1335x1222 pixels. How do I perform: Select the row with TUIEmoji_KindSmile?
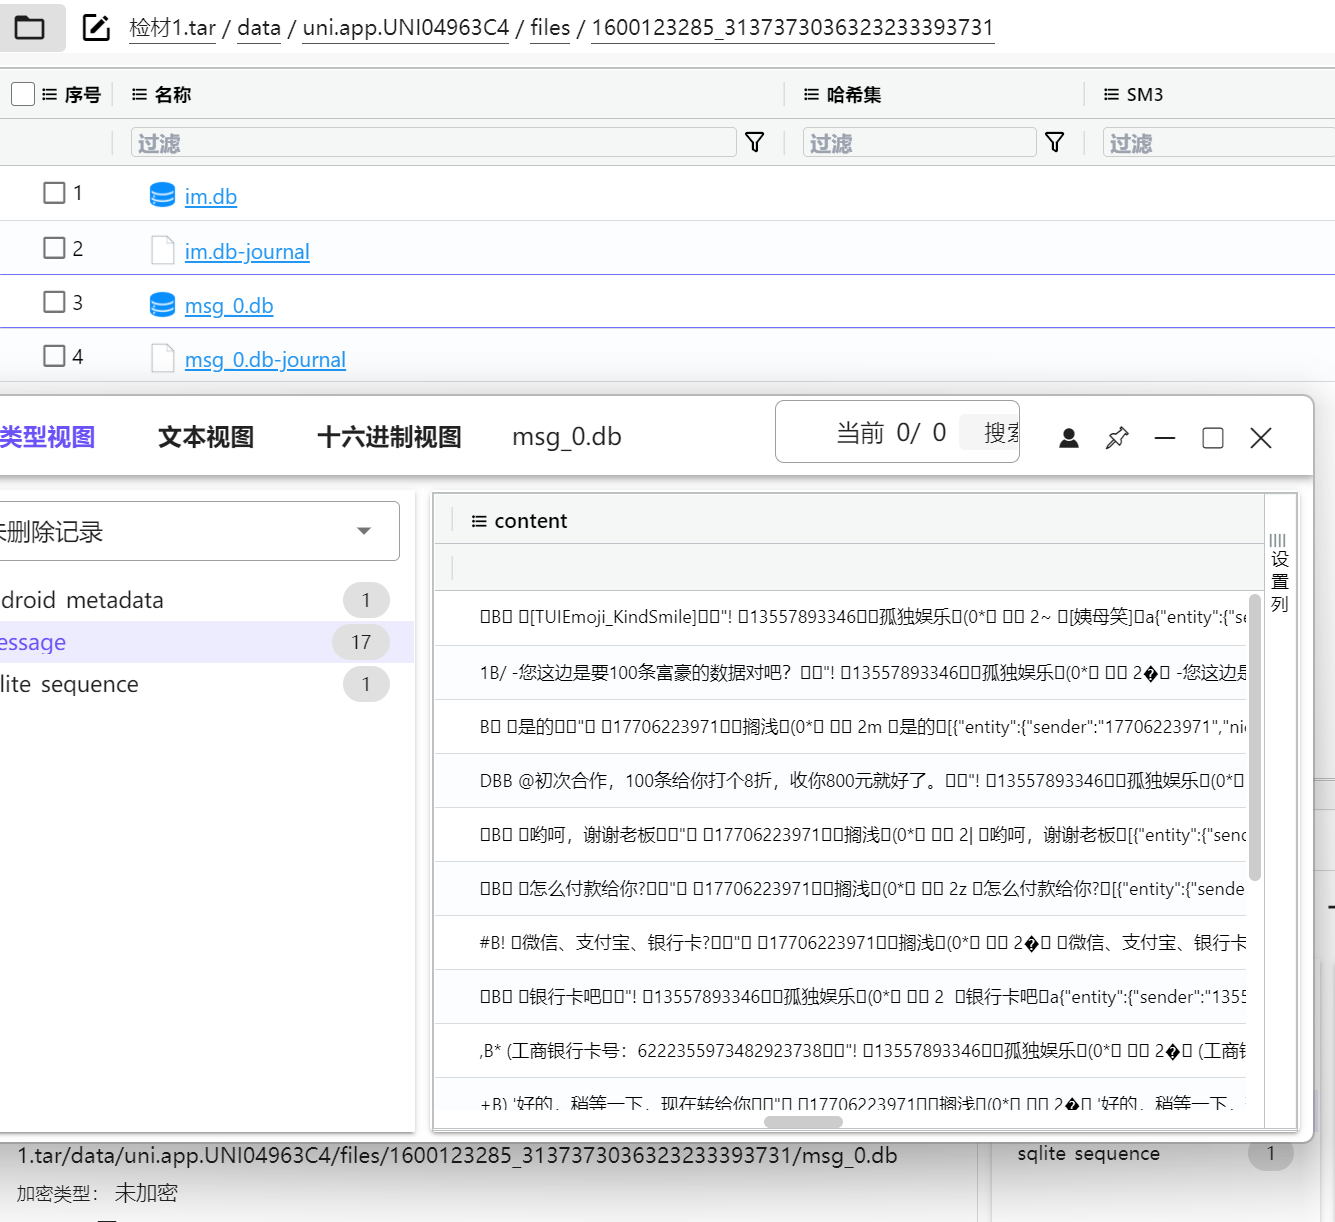[840, 617]
